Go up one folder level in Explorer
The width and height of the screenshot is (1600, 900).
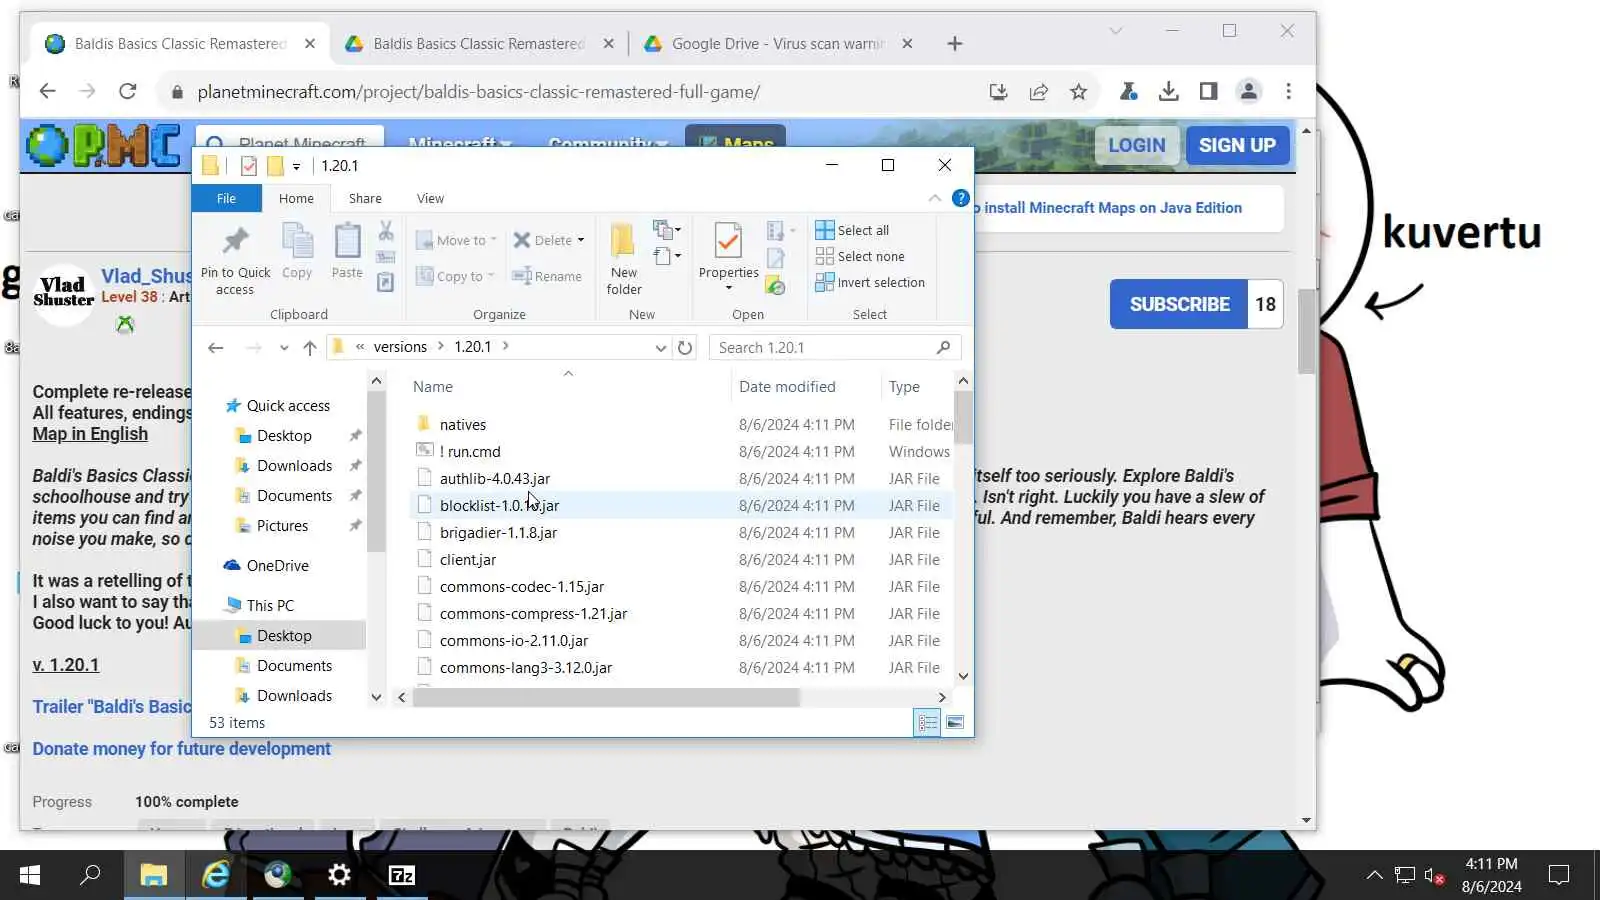(x=310, y=347)
